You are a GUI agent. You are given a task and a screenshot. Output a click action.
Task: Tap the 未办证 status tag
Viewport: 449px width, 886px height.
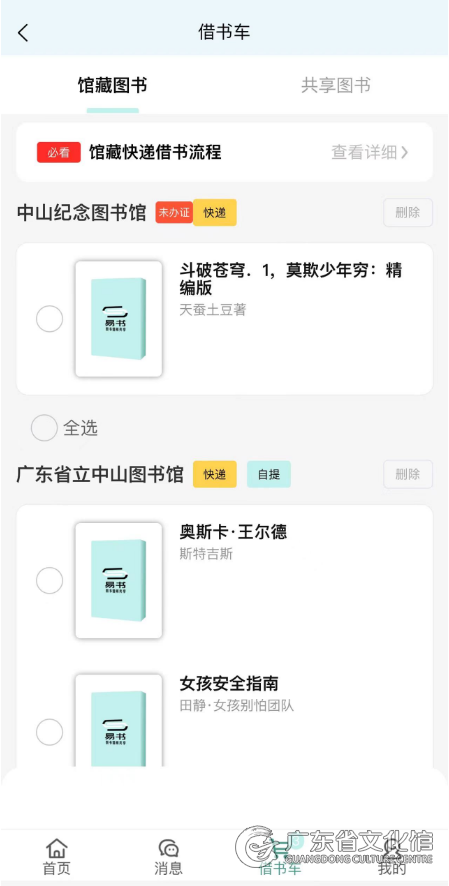[x=175, y=213]
